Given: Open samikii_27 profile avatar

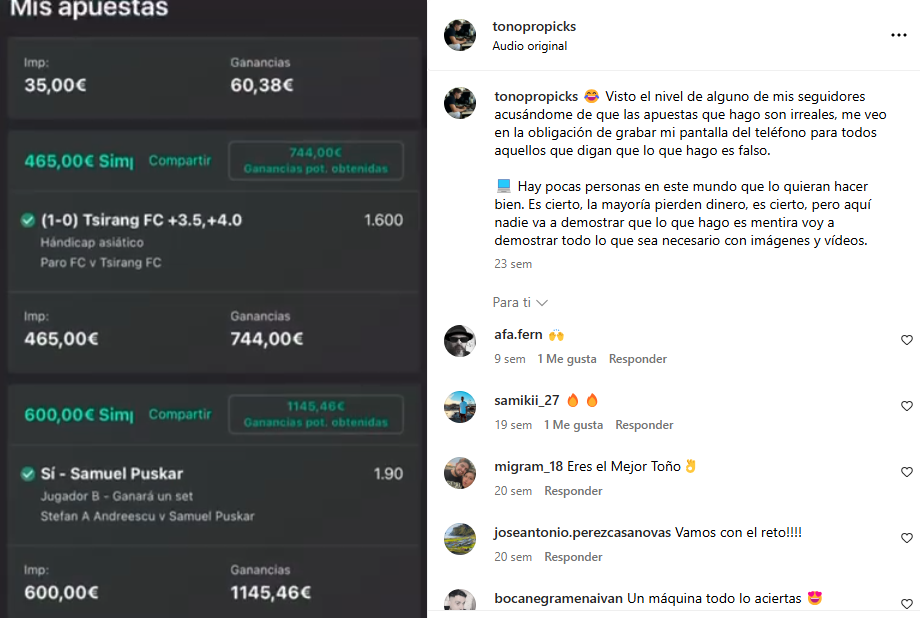Looking at the screenshot, I should (x=460, y=407).
